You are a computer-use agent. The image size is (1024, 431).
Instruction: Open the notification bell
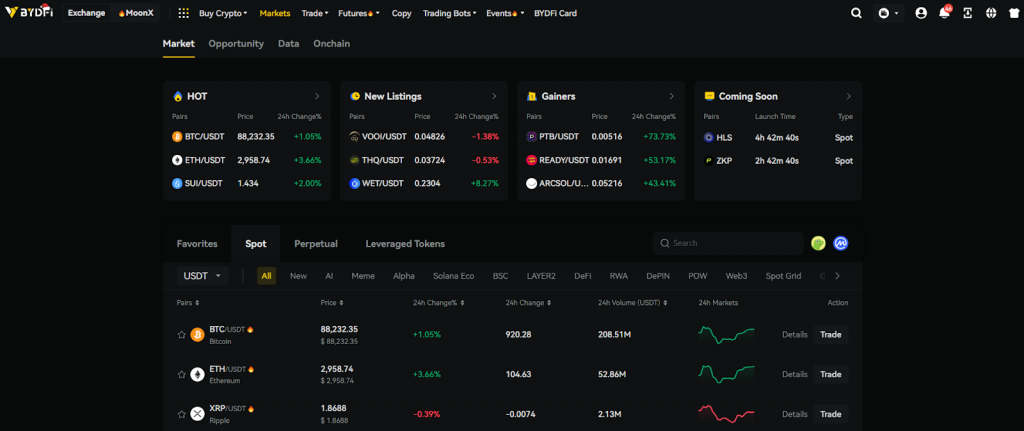coord(944,14)
